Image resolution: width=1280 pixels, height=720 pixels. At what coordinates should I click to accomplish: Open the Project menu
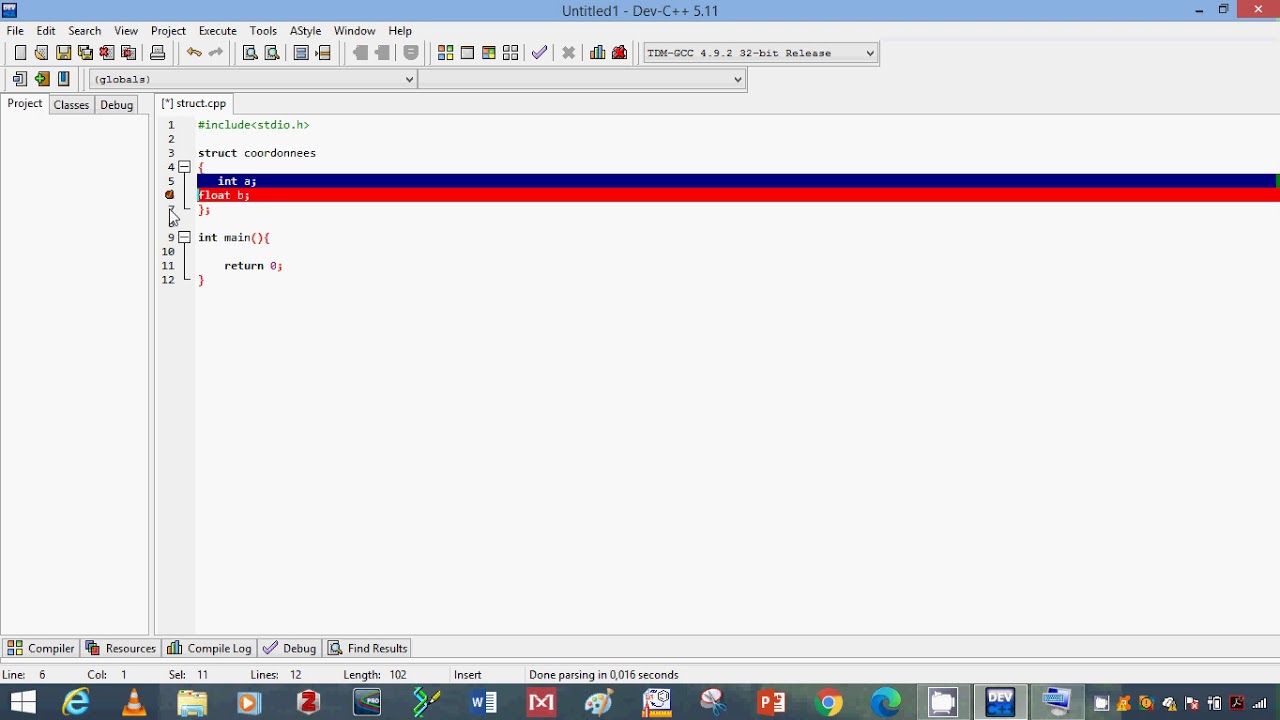coord(168,31)
